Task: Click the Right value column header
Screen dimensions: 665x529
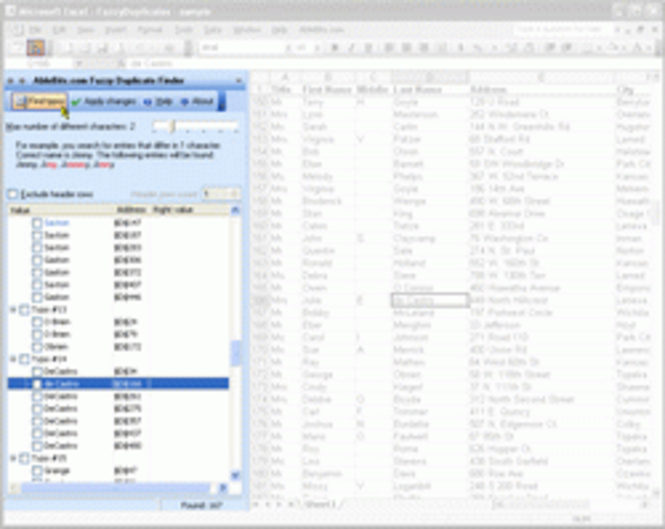Action: tap(189, 210)
